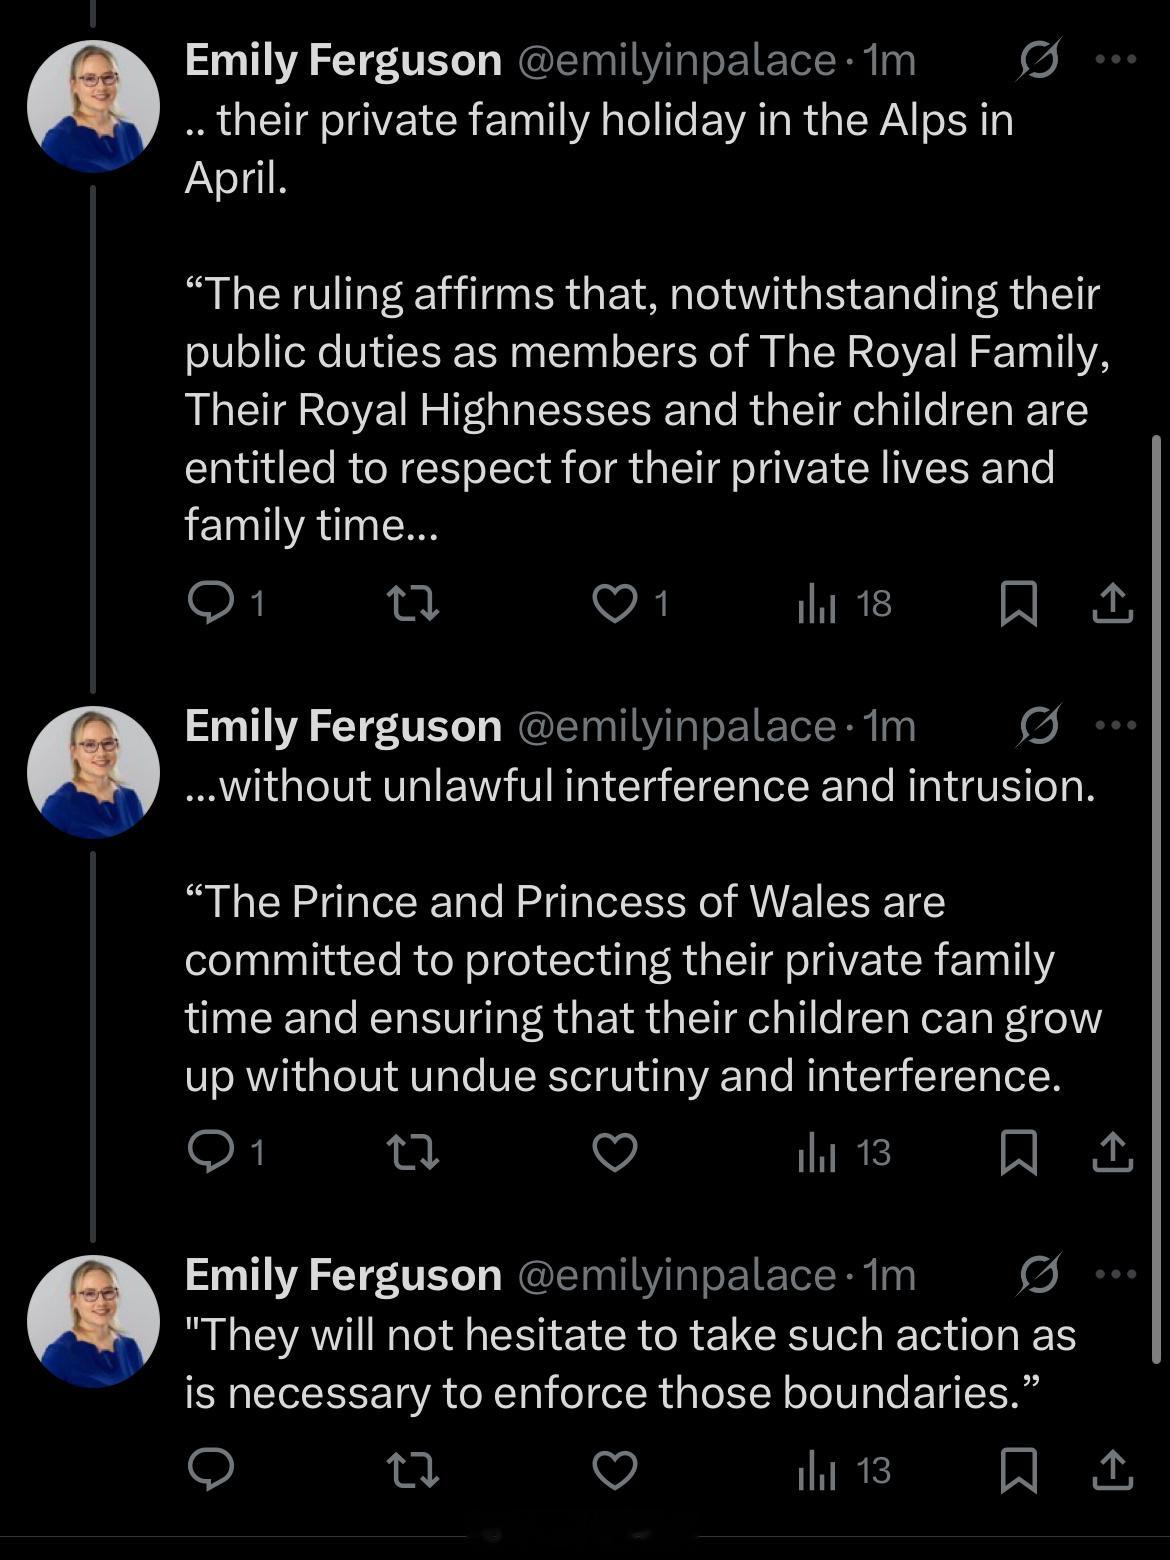The width and height of the screenshot is (1170, 1560).
Task: Open Emily Ferguson's name on first tweet
Action: pos(343,61)
